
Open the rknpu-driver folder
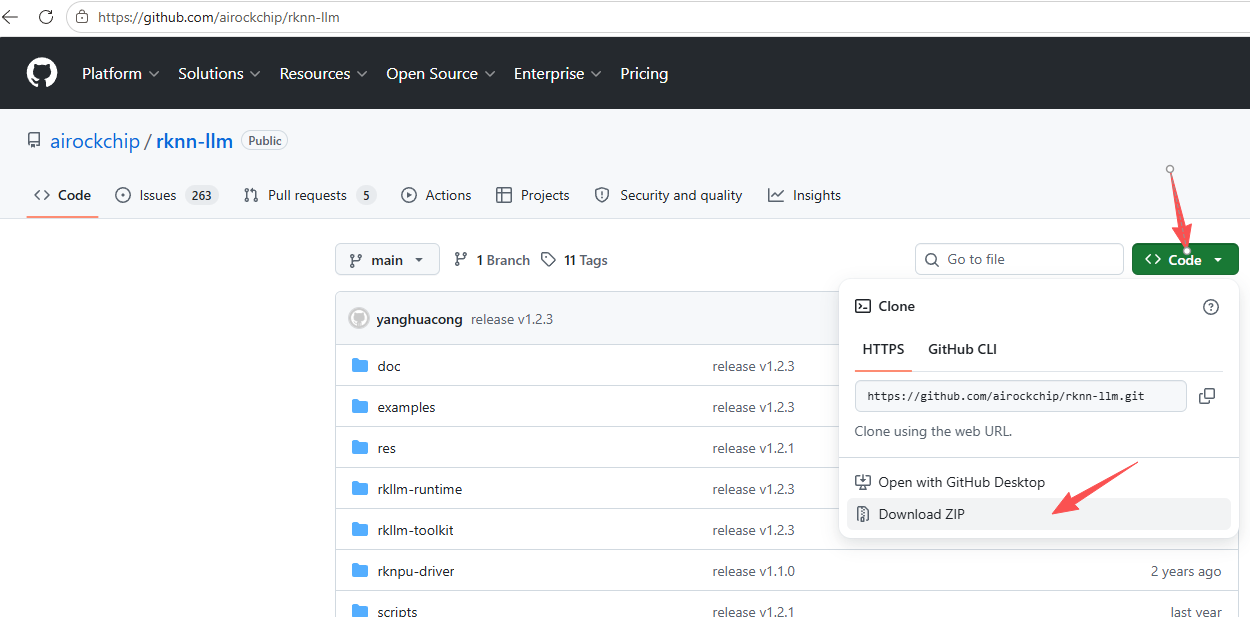coord(416,571)
